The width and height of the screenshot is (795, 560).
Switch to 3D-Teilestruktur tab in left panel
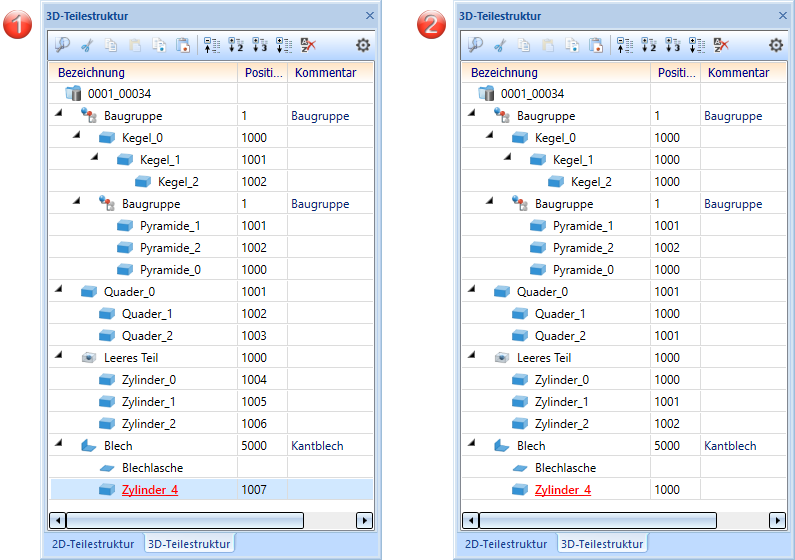tap(189, 544)
